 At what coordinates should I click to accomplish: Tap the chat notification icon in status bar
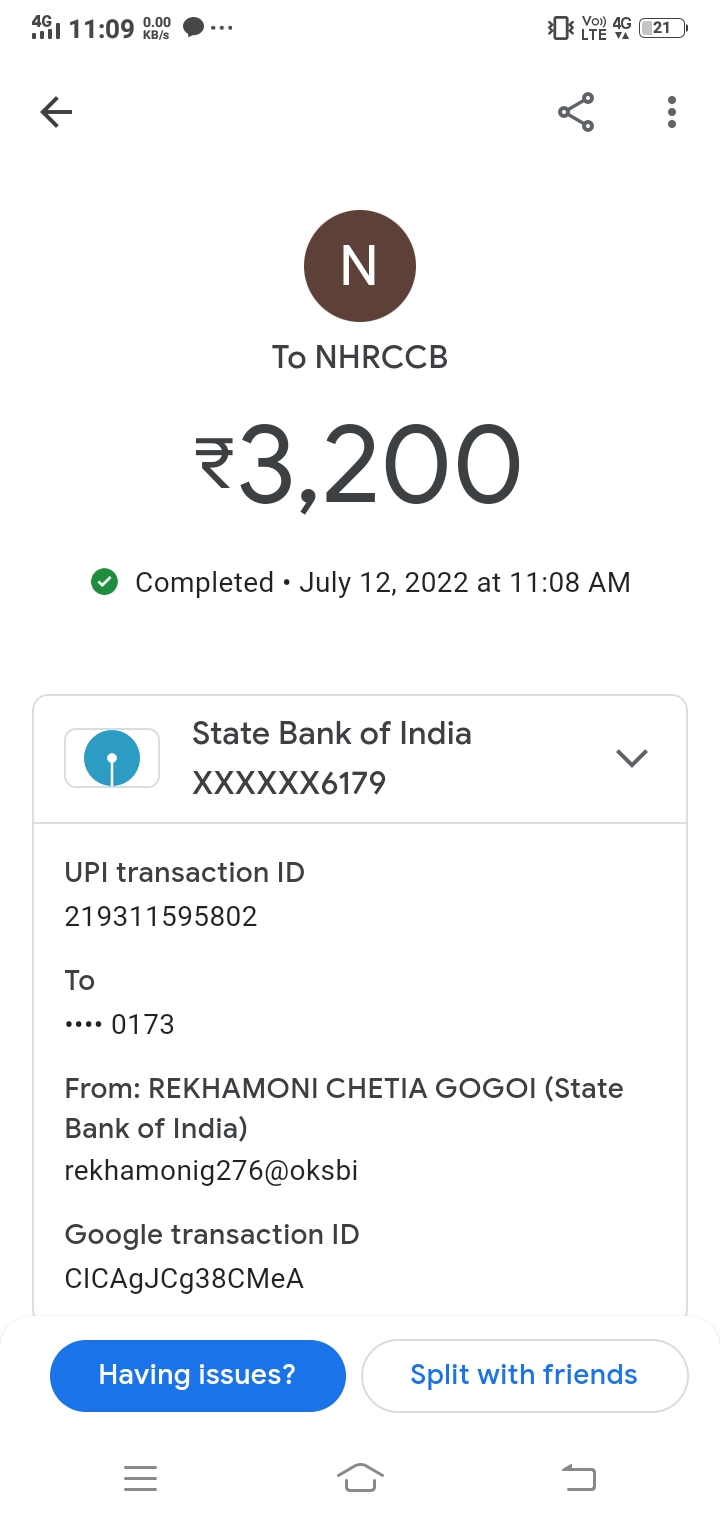(194, 28)
